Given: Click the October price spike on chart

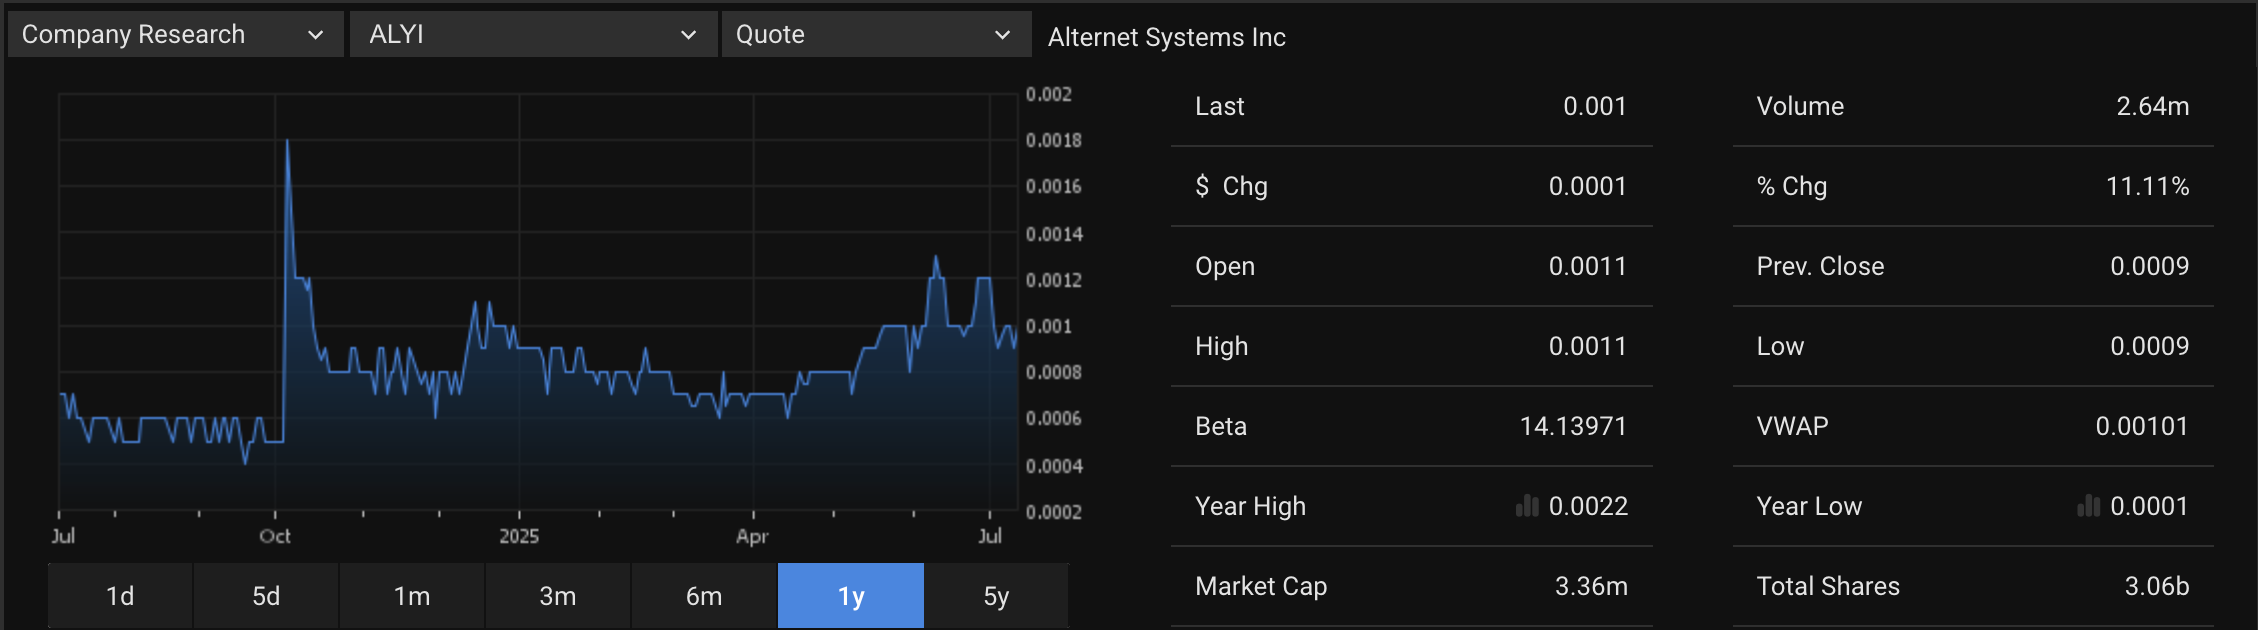Looking at the screenshot, I should pyautogui.click(x=287, y=145).
